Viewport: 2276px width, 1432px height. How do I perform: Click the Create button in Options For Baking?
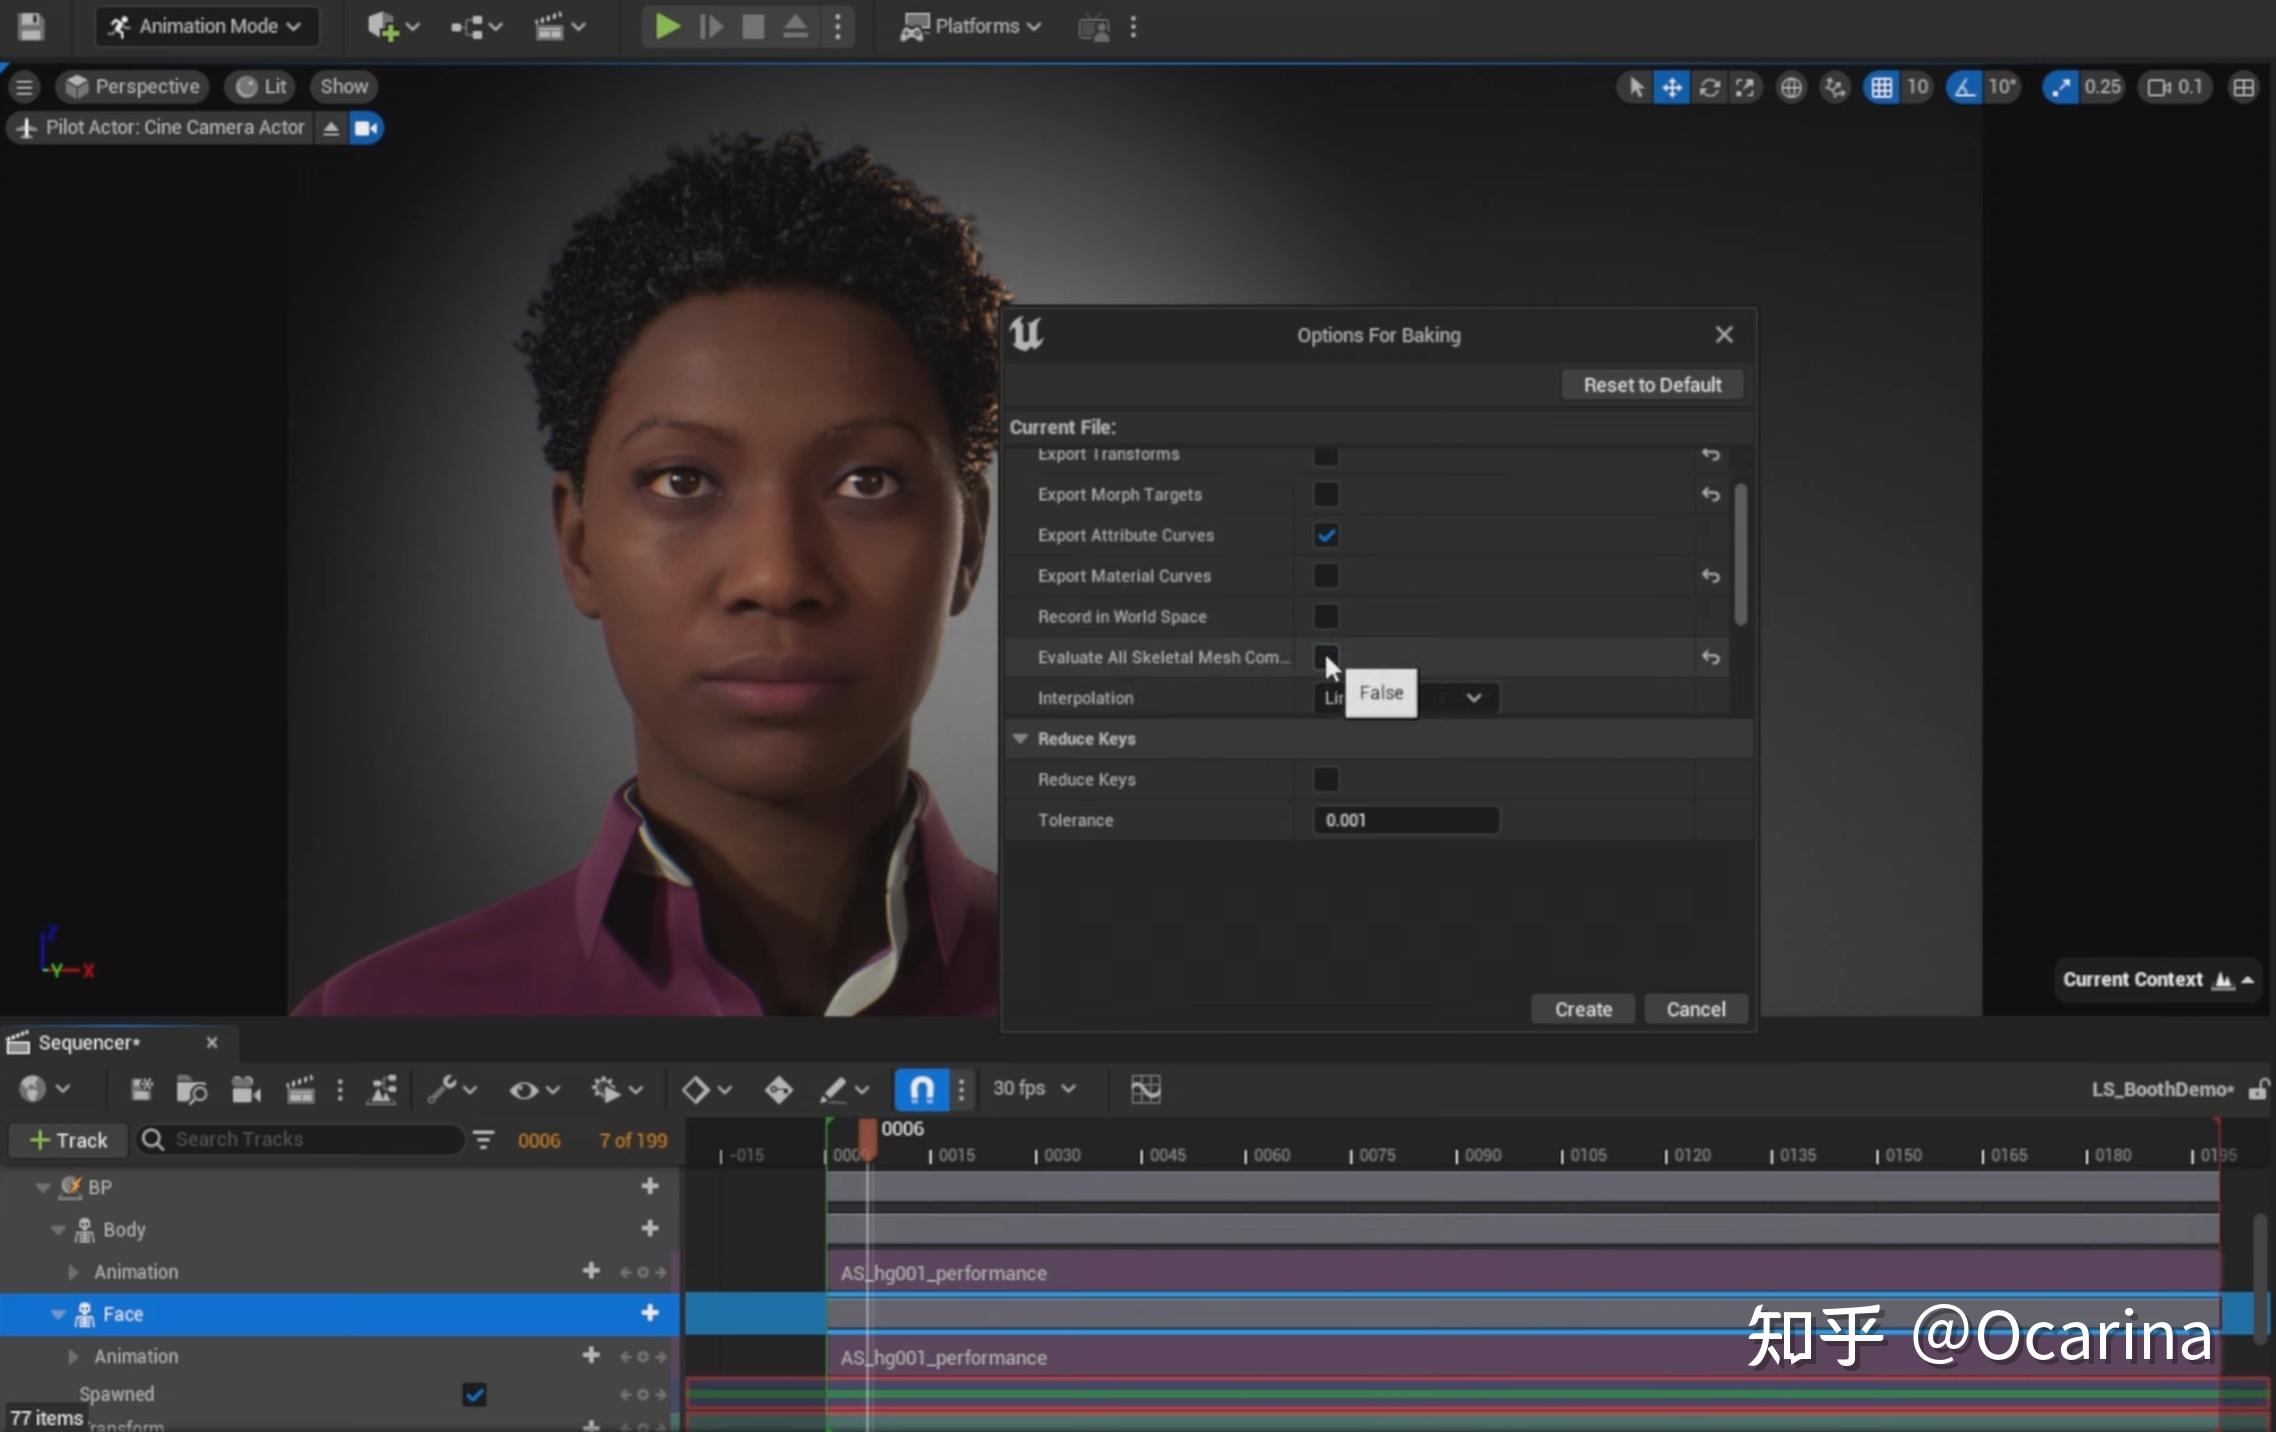tap(1582, 1008)
